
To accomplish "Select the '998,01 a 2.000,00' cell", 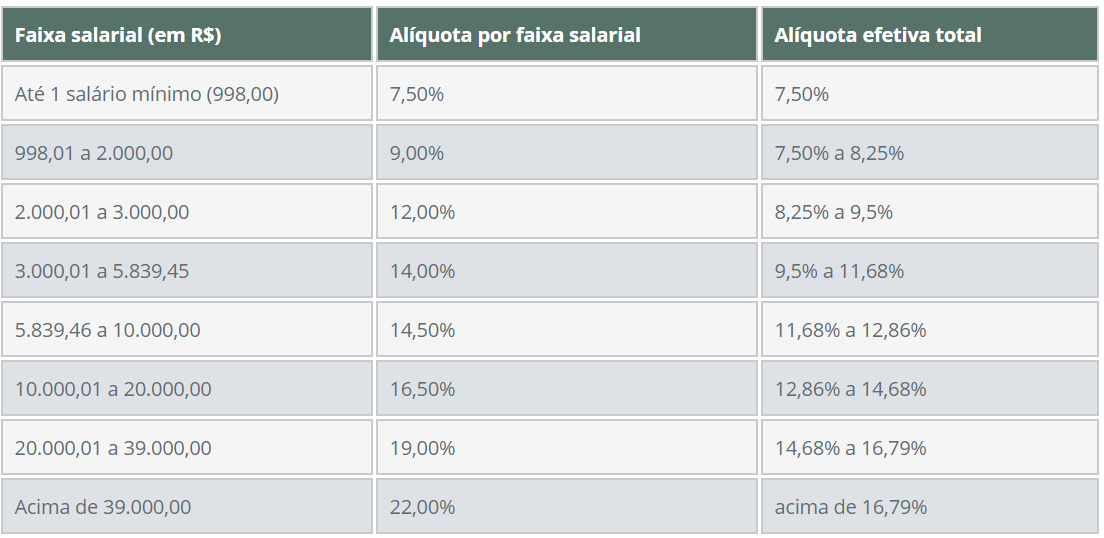I will (94, 153).
